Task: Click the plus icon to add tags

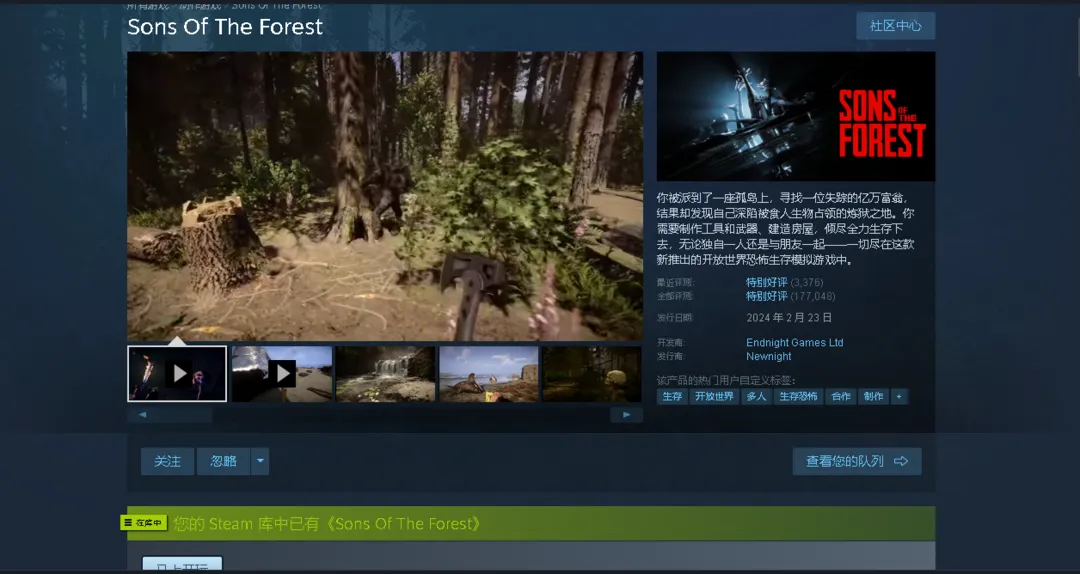Action: 899,397
